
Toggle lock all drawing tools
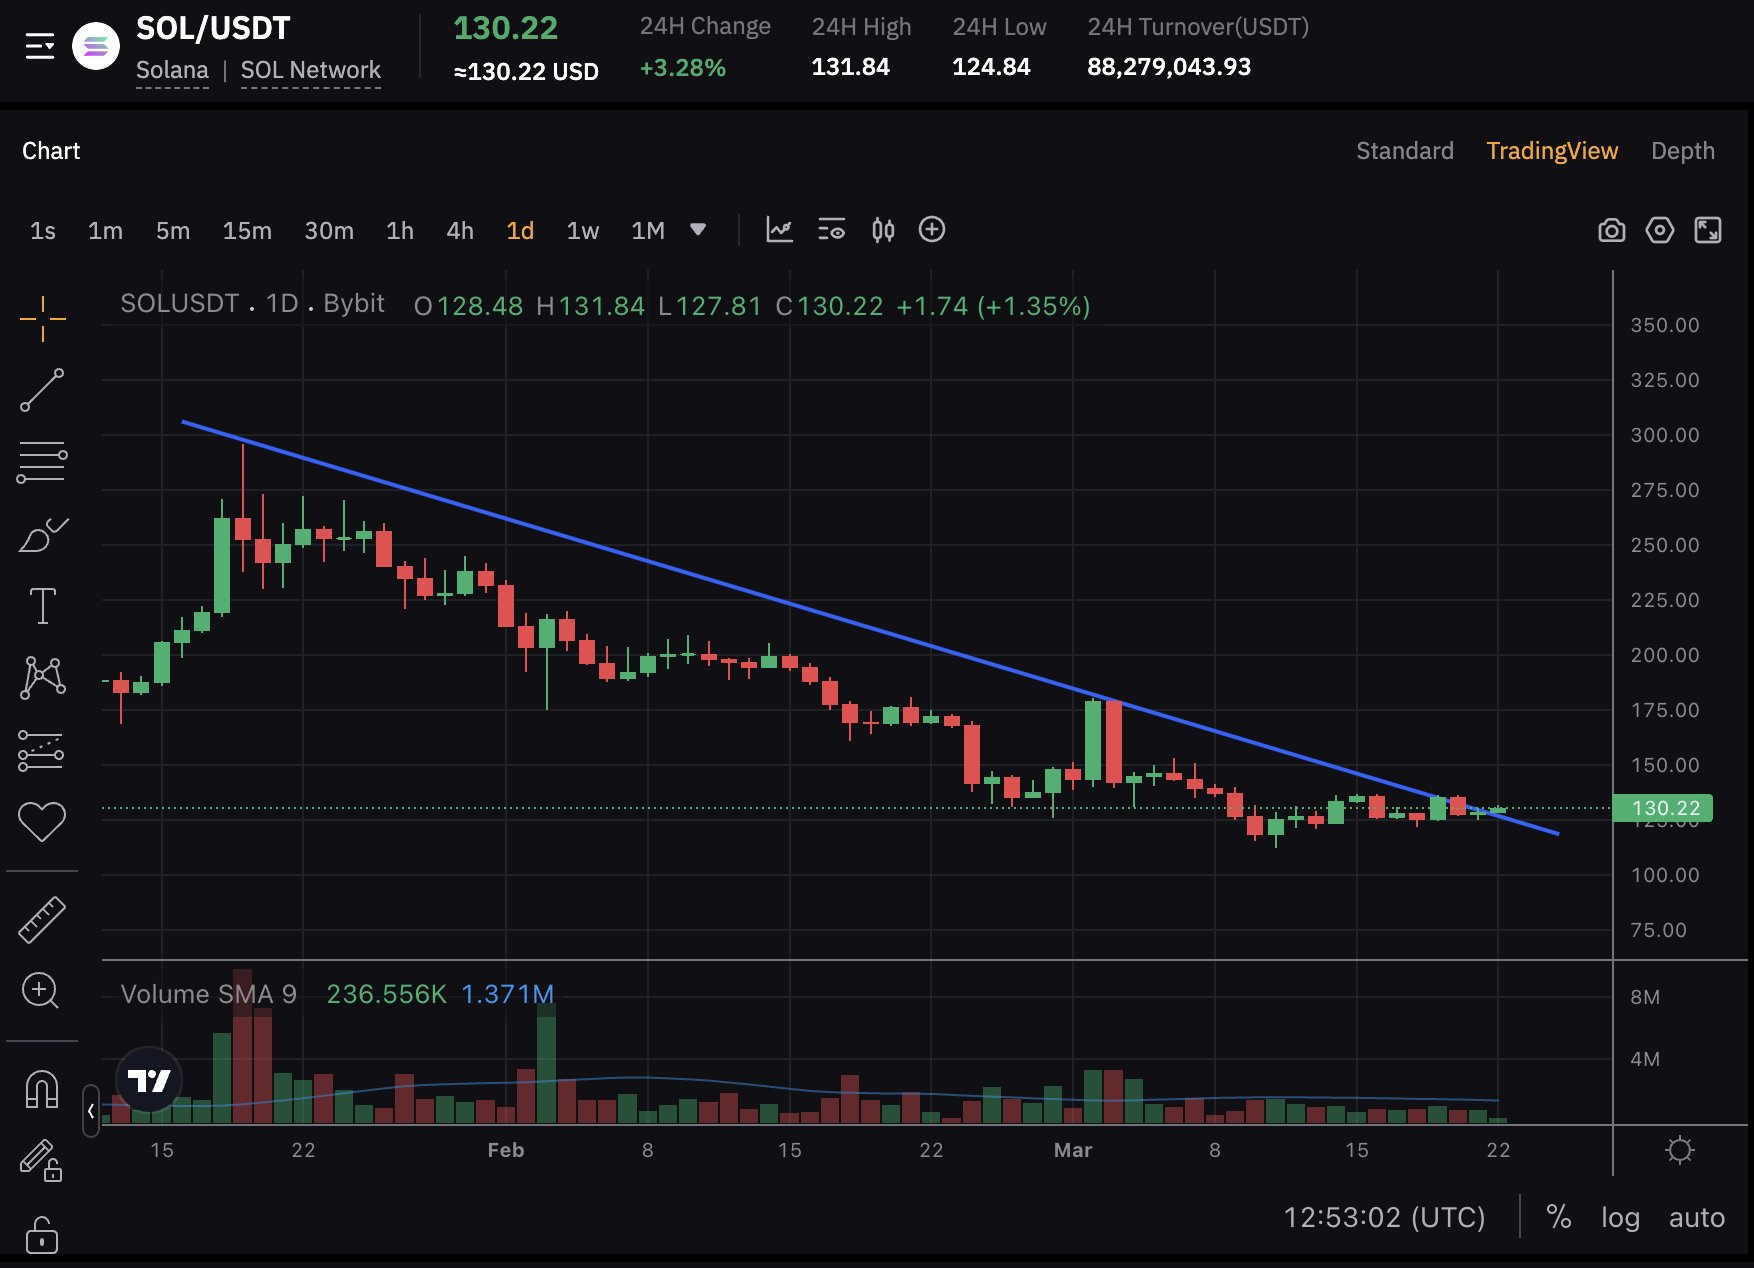click(42, 1234)
